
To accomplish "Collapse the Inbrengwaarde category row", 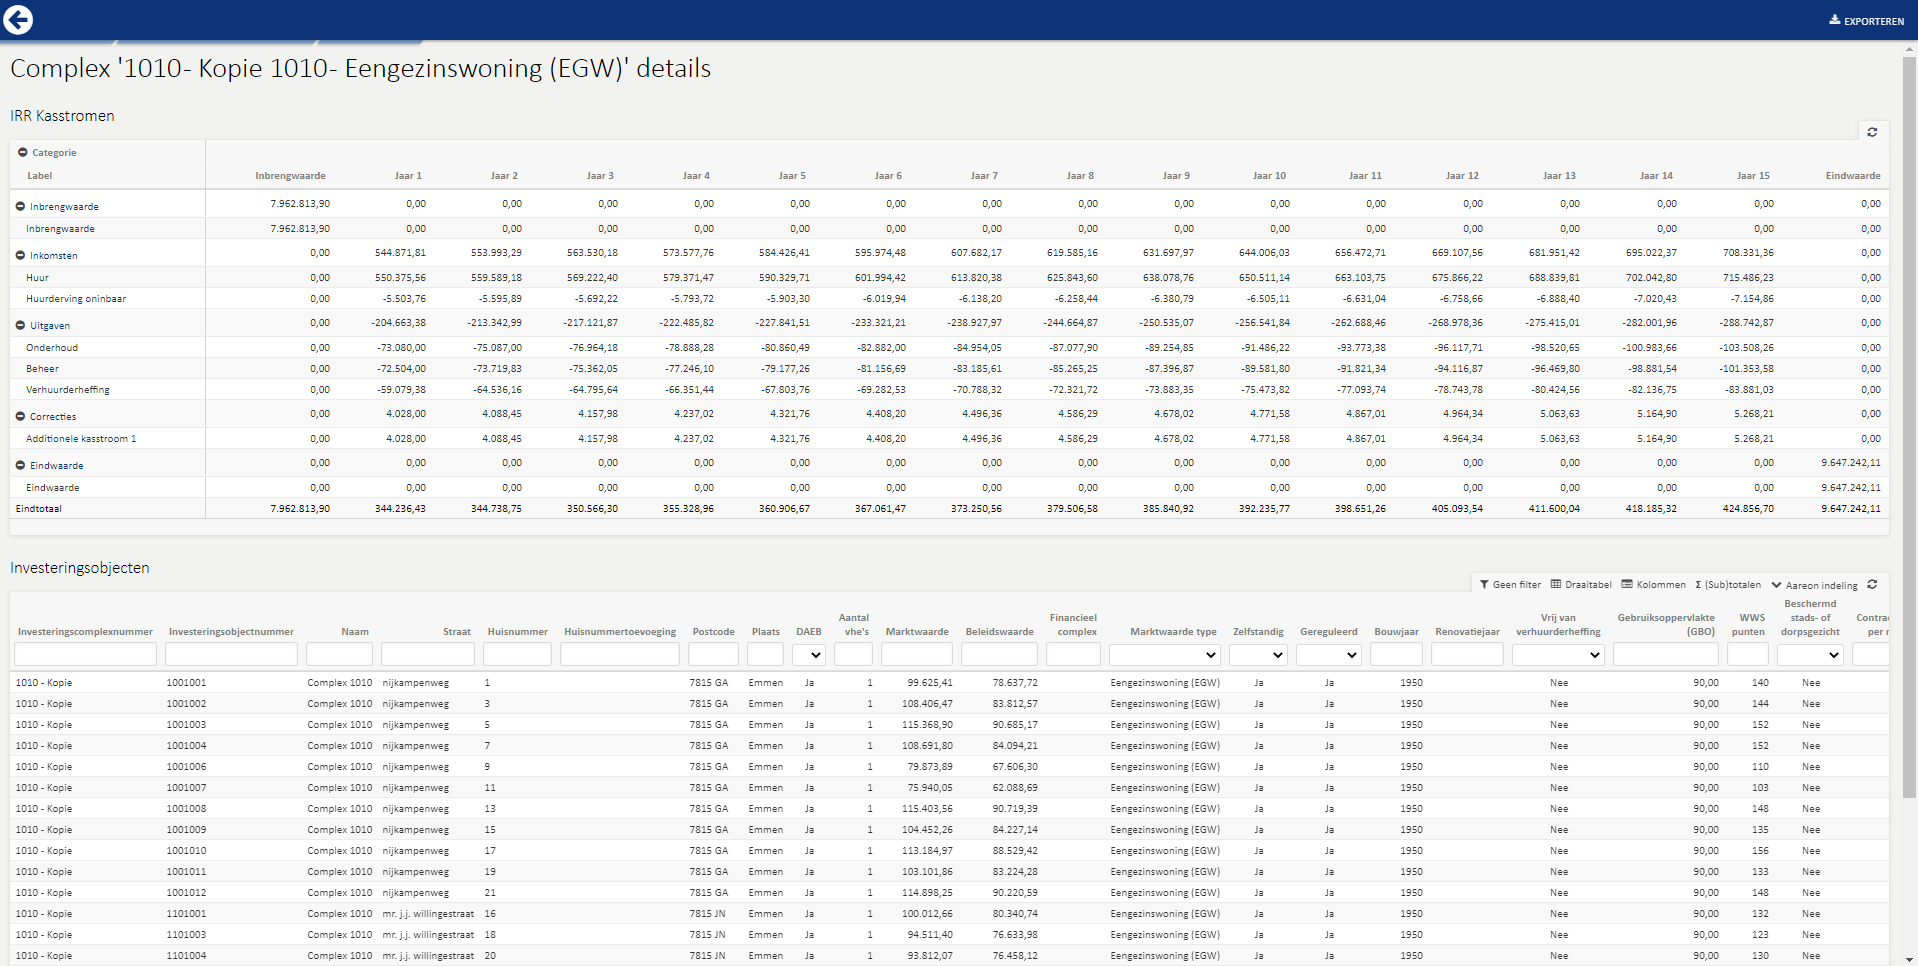I will pos(20,206).
